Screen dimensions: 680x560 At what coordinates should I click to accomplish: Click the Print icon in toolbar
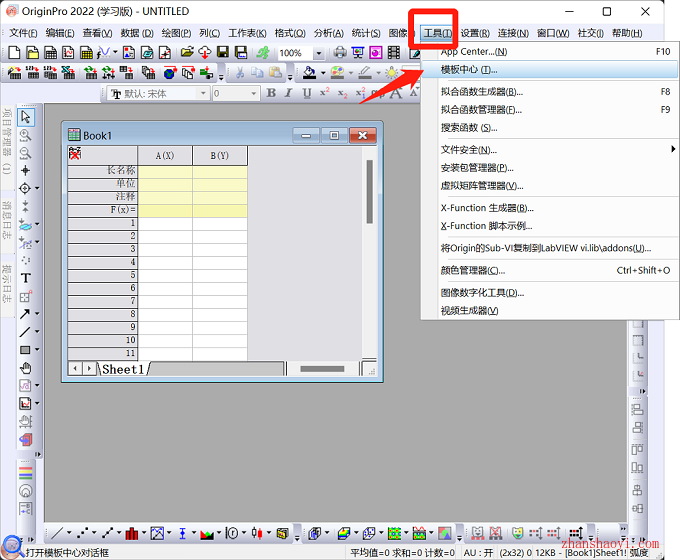(340, 53)
